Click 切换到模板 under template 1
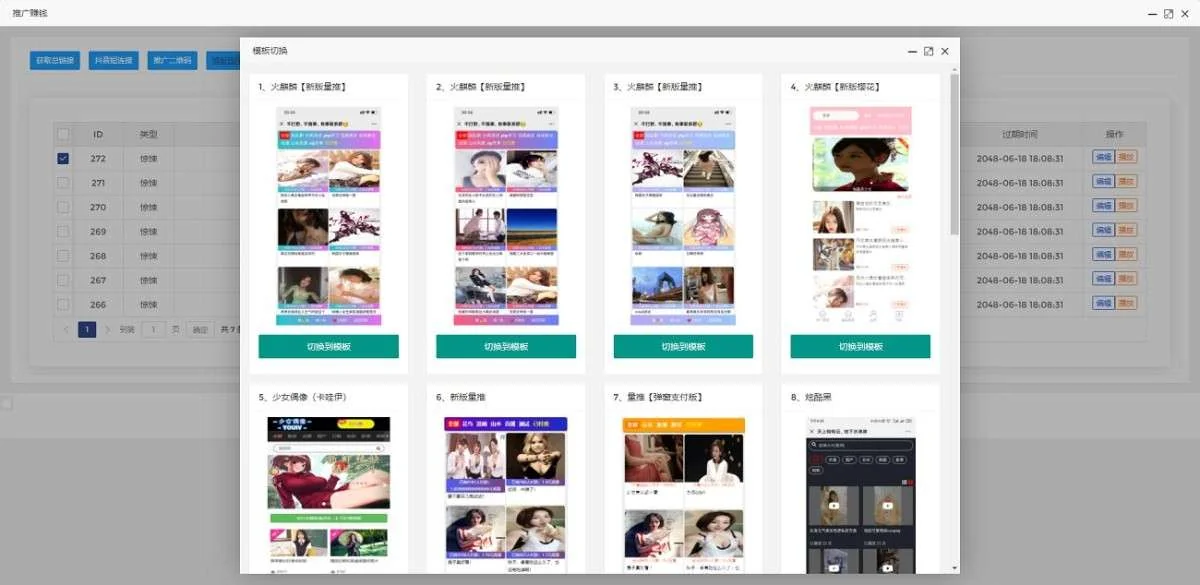1200x585 pixels. point(328,346)
